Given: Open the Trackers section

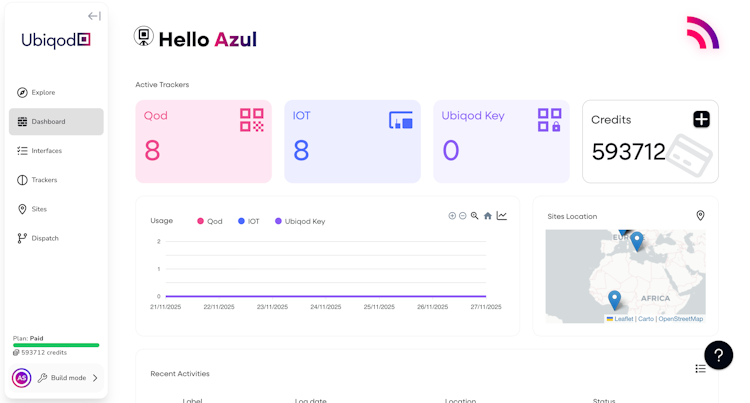Looking at the screenshot, I should [x=56, y=180].
